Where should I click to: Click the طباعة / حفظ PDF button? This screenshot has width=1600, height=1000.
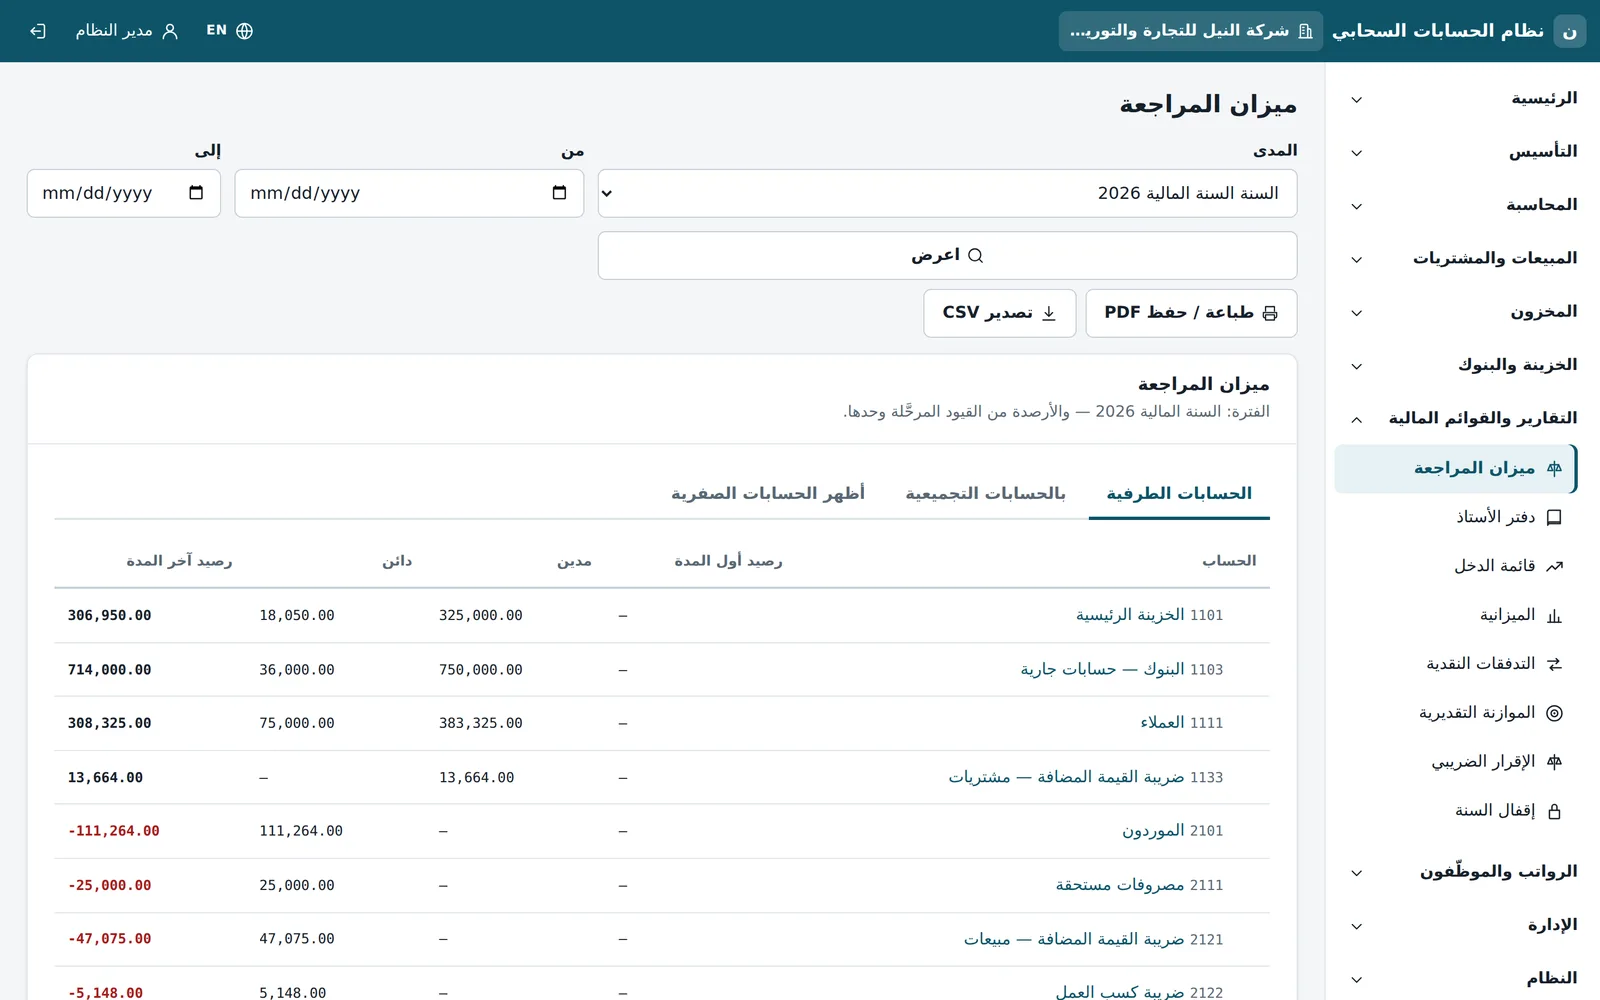(x=1191, y=313)
